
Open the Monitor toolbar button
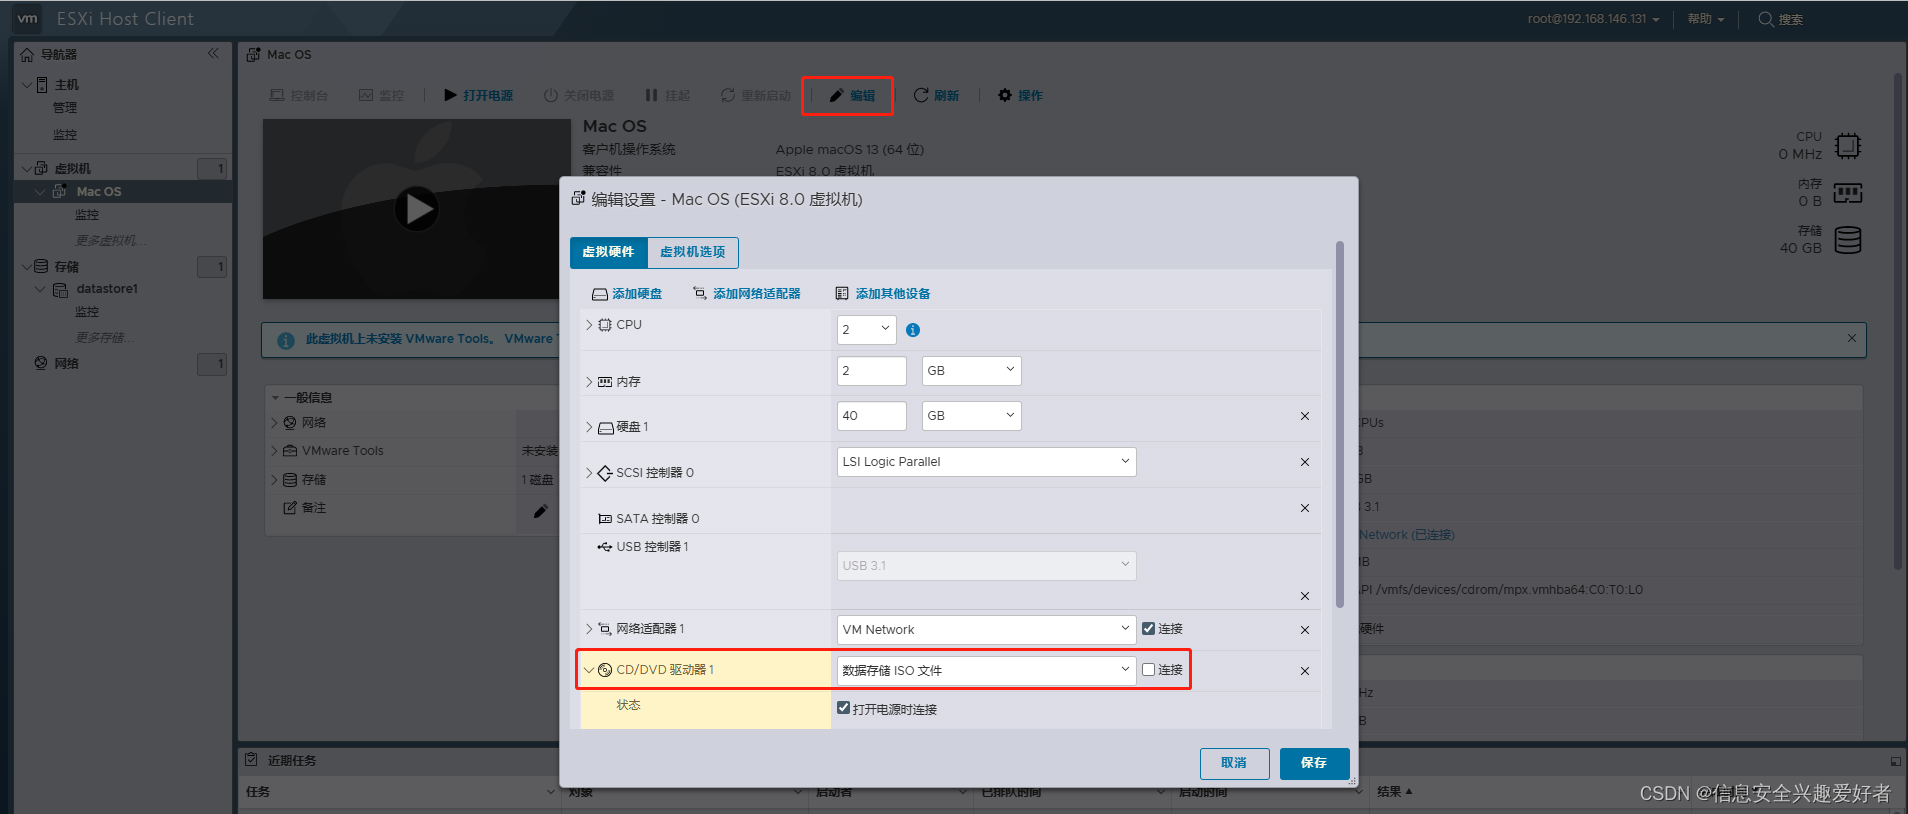pos(381,96)
